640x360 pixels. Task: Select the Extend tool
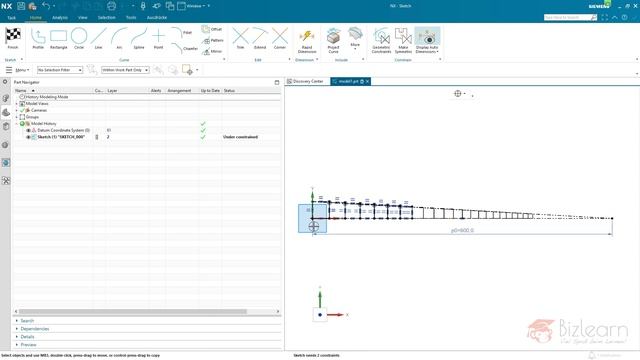coord(260,39)
